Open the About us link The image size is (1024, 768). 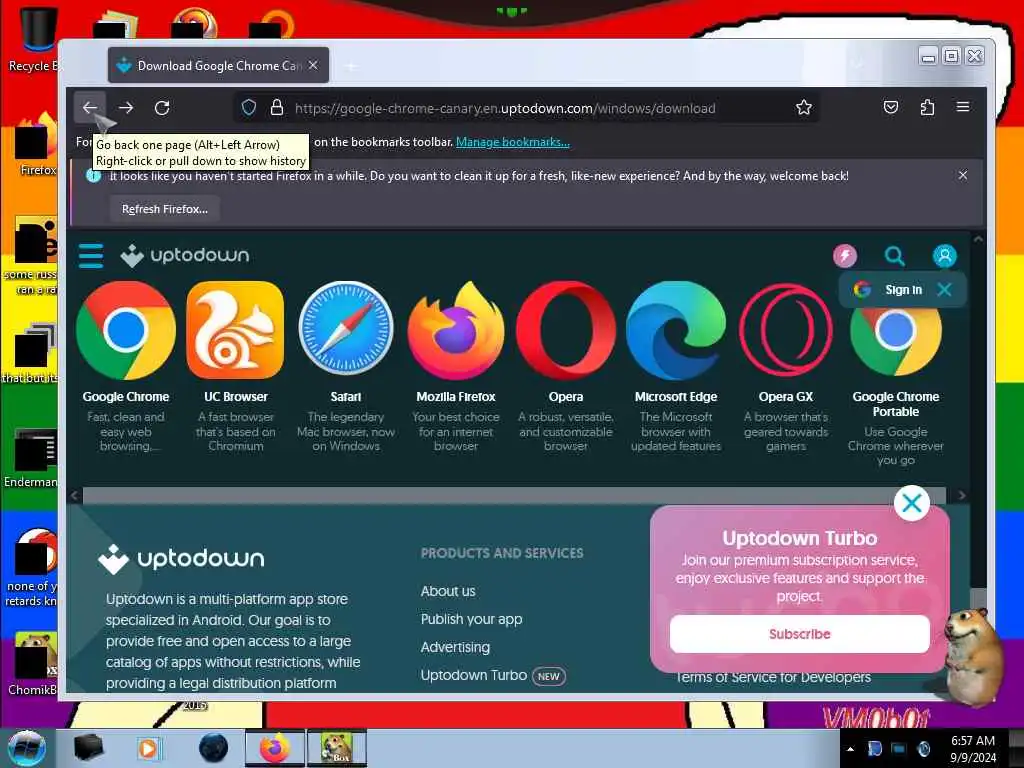(448, 591)
